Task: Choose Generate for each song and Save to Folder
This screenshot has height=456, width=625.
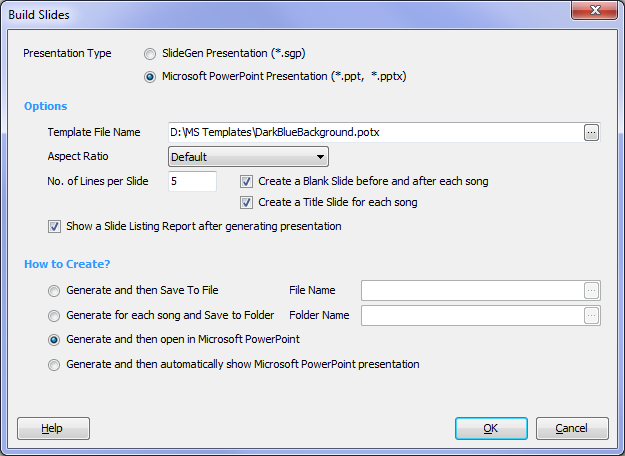Action: pyautogui.click(x=54, y=316)
